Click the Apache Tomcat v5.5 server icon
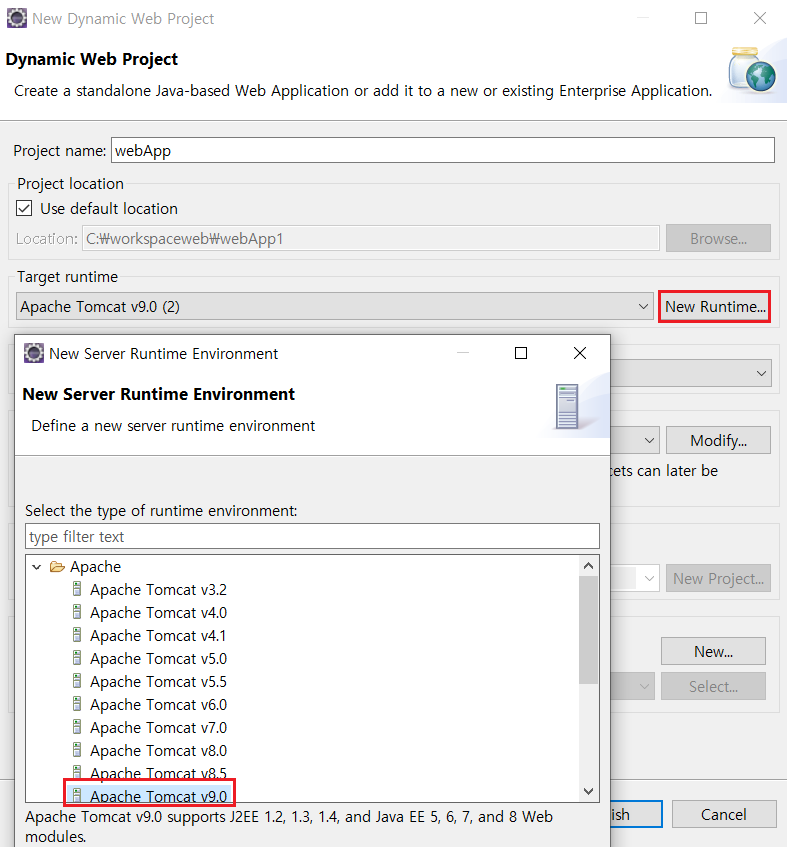Image resolution: width=787 pixels, height=847 pixels. [x=77, y=681]
